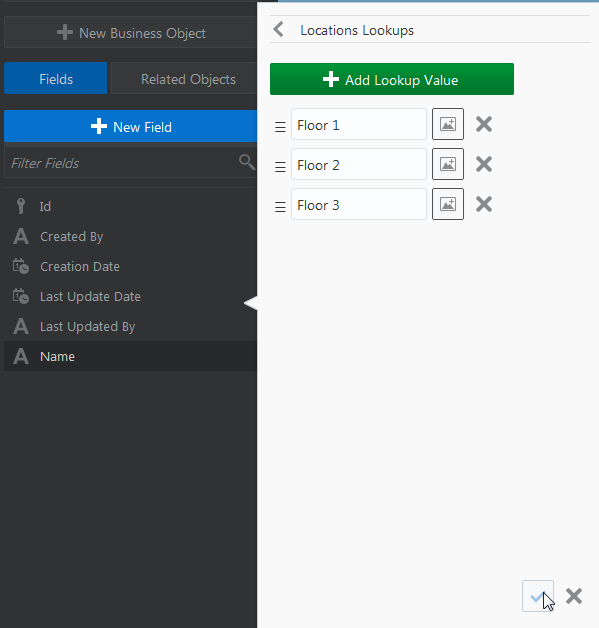Switch to the Fields tab
This screenshot has width=599, height=628.
click(56, 78)
